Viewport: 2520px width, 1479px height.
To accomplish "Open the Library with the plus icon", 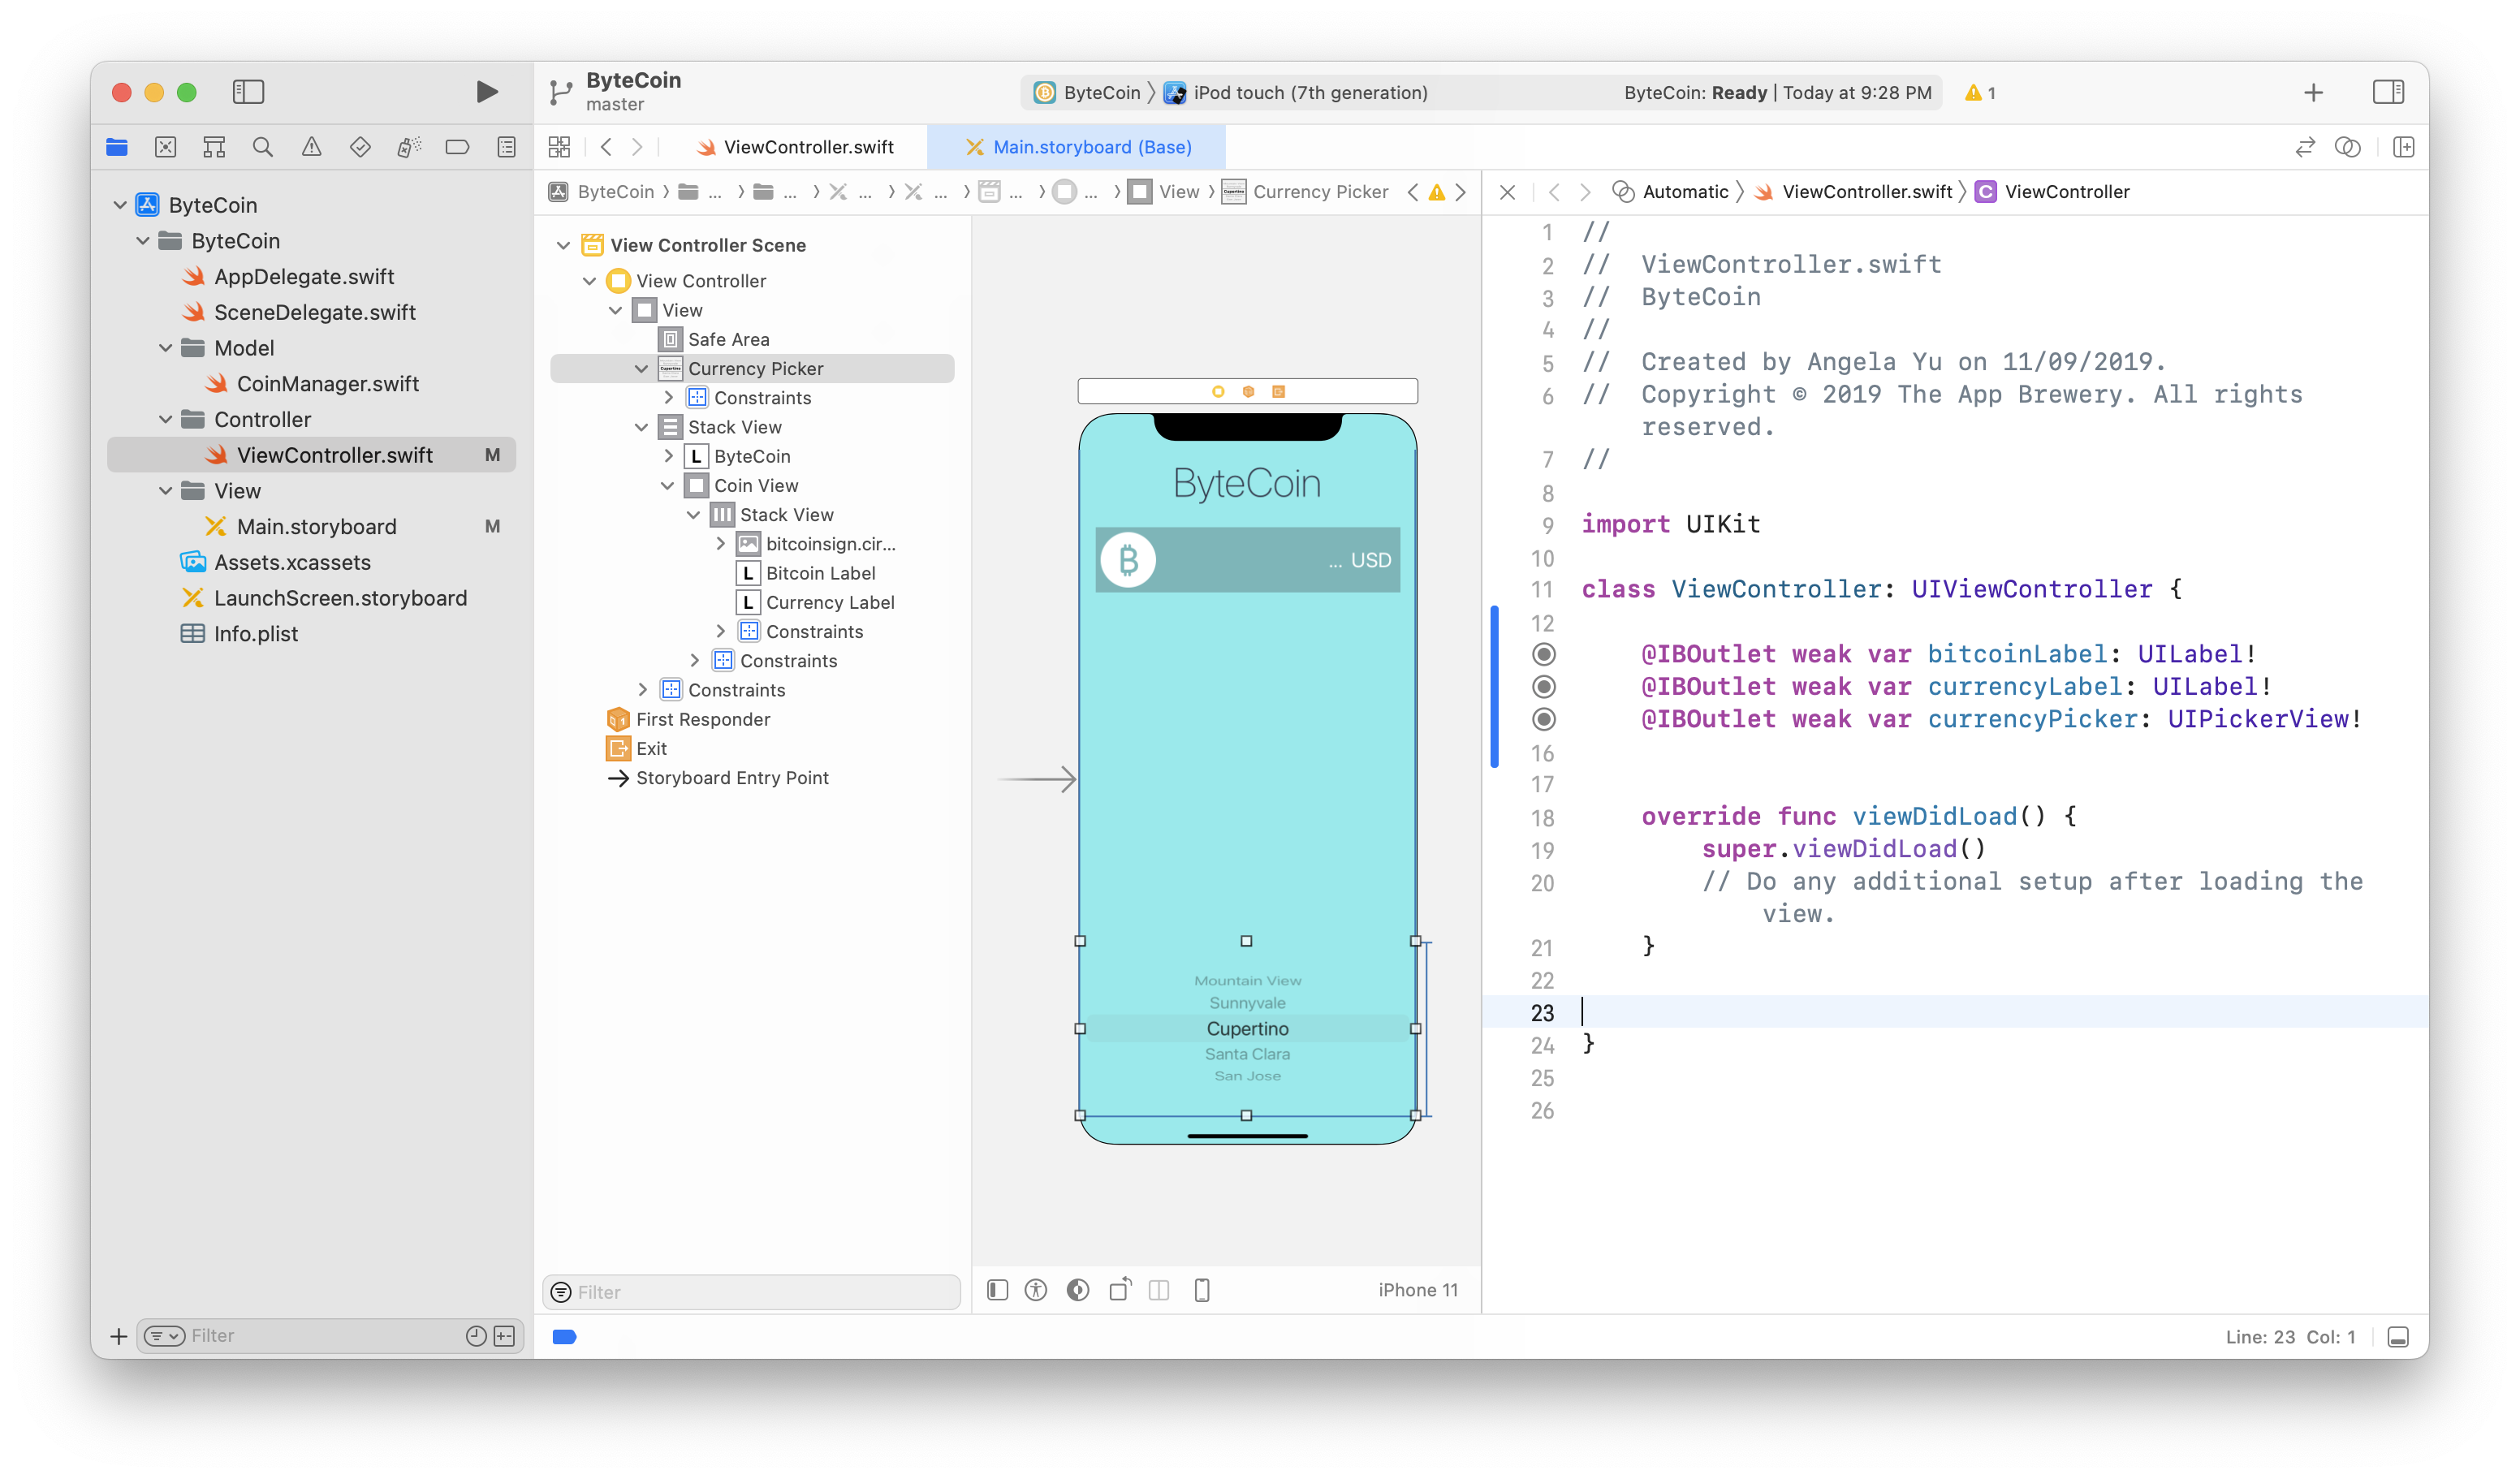I will click(2313, 93).
